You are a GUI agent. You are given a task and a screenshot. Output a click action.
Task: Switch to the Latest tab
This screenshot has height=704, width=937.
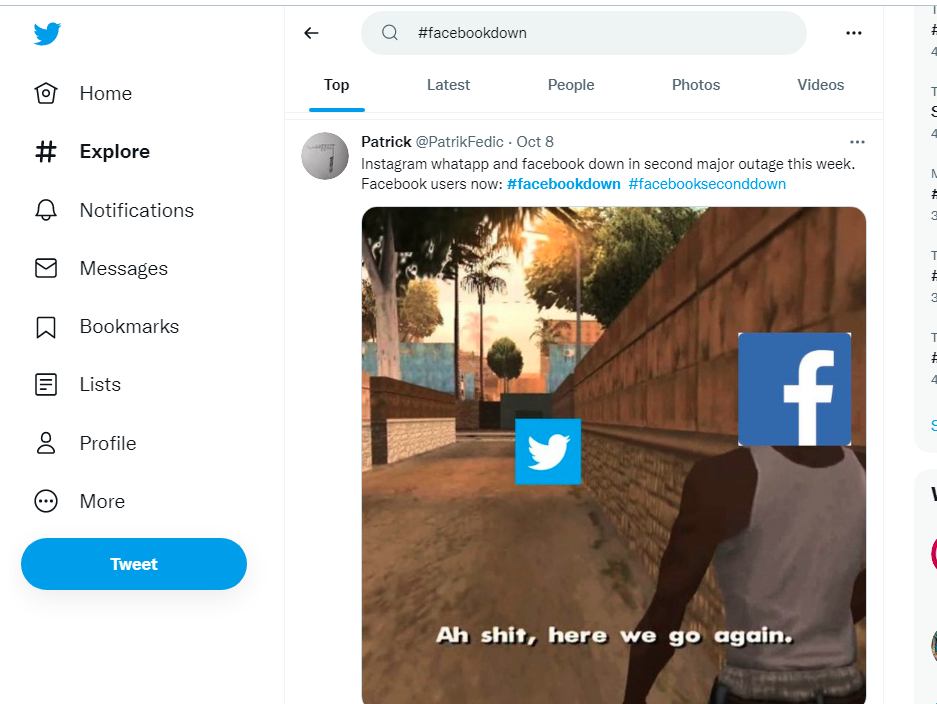point(448,85)
